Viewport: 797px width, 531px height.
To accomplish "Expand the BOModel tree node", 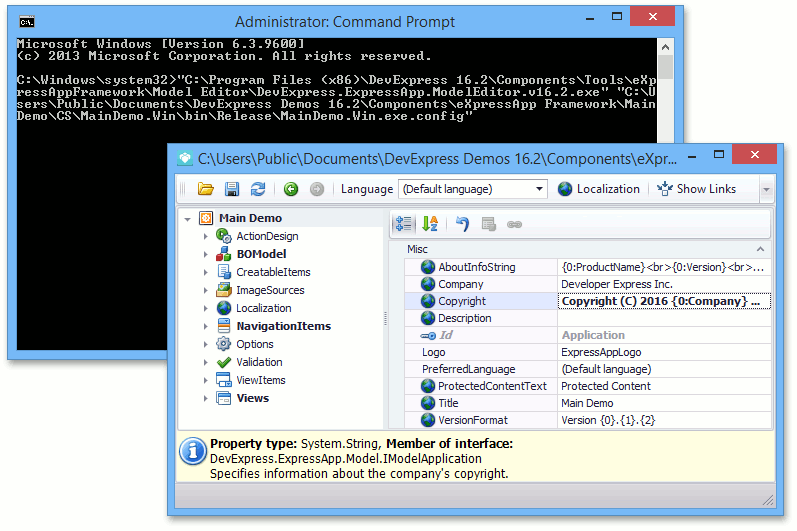I will 205,254.
